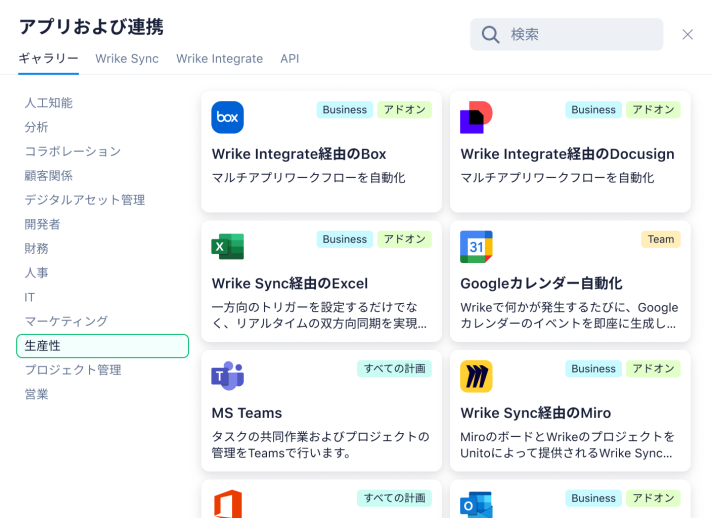Click Miro card description text

(567, 445)
